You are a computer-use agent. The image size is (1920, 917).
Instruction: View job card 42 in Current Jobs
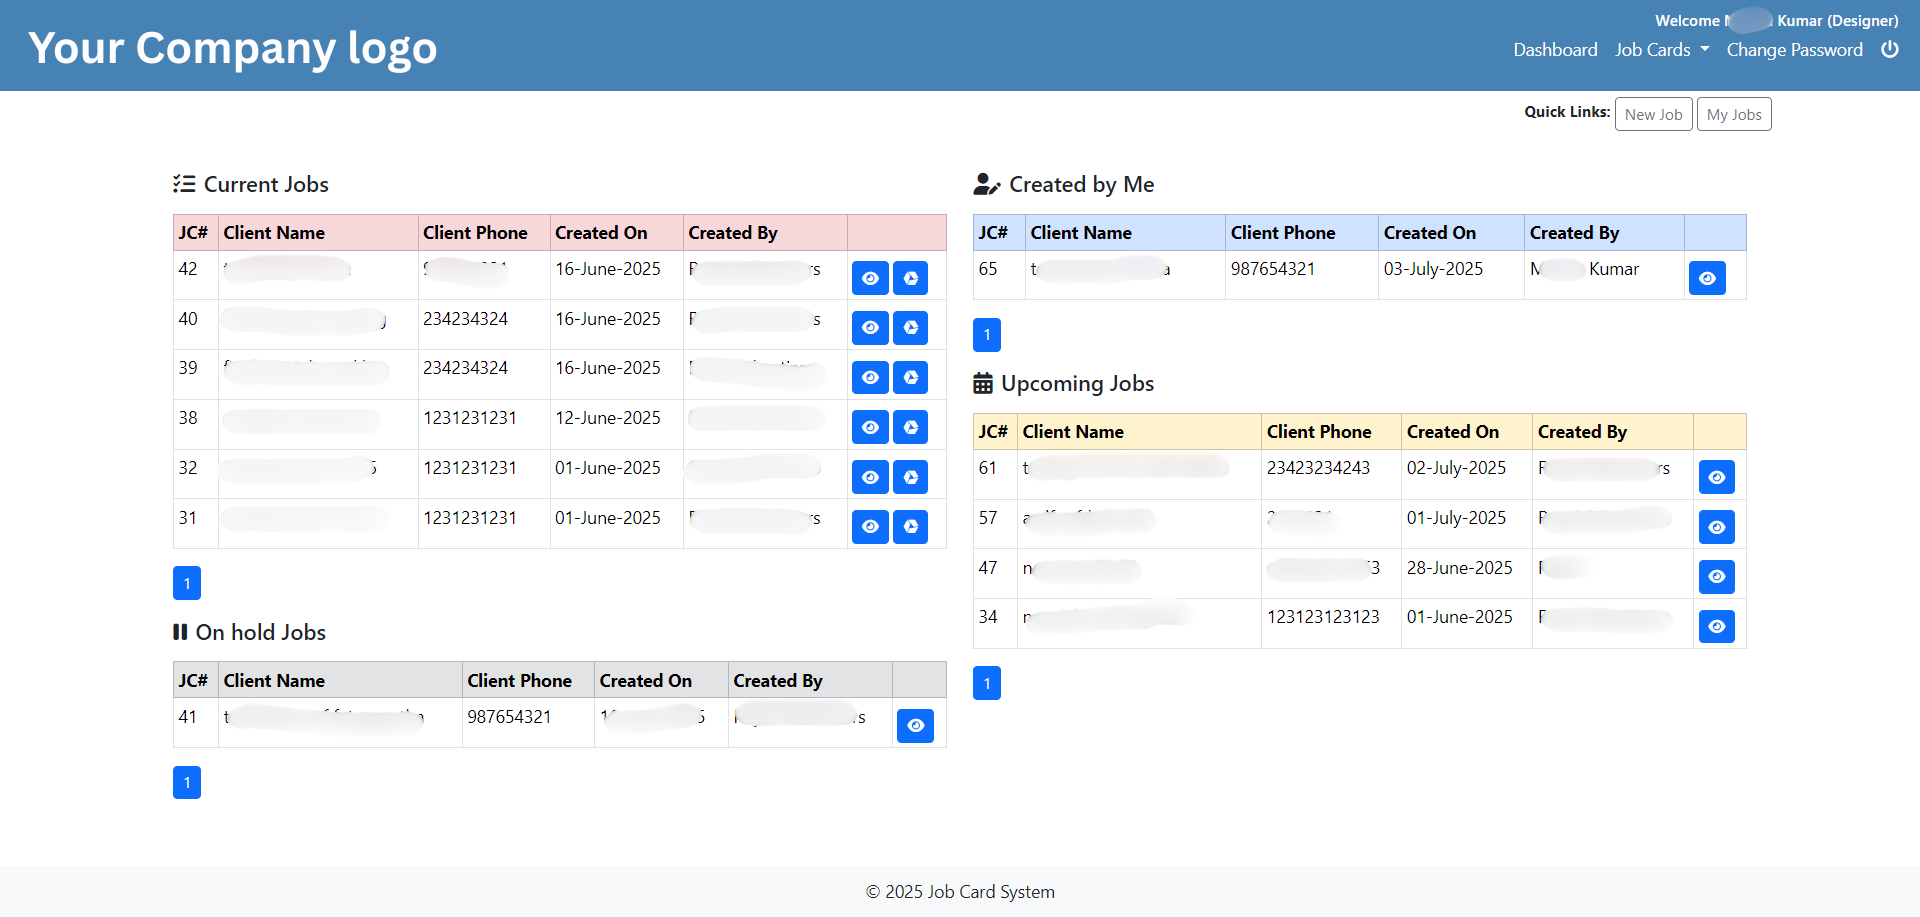869,278
